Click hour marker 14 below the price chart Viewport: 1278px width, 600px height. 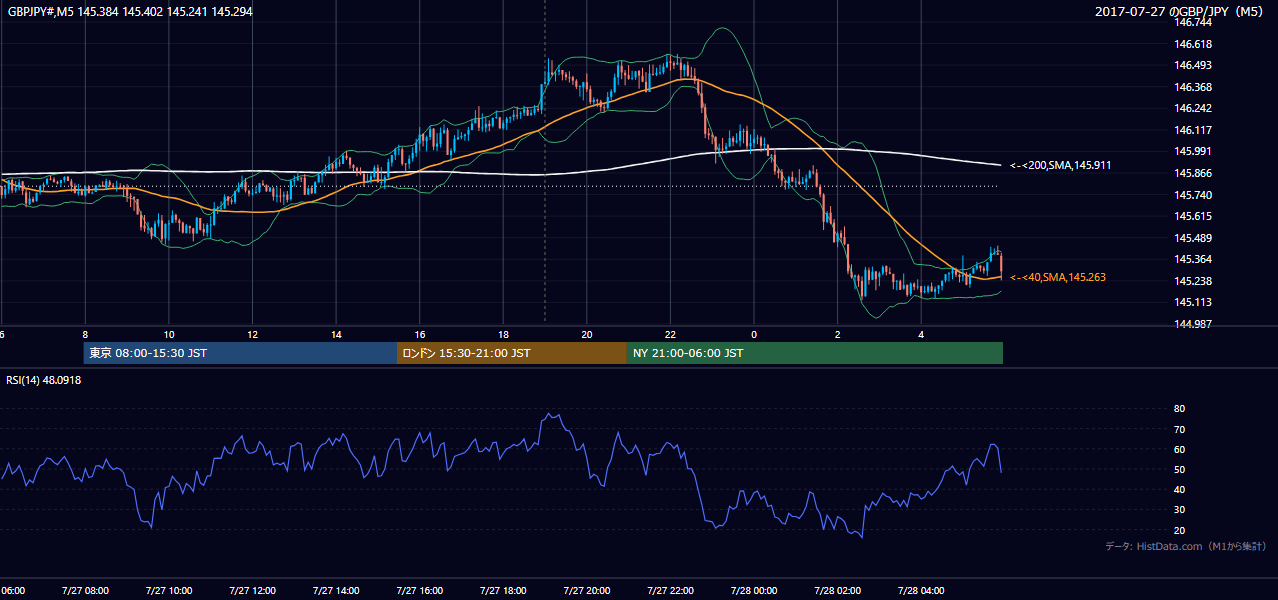[x=336, y=334]
